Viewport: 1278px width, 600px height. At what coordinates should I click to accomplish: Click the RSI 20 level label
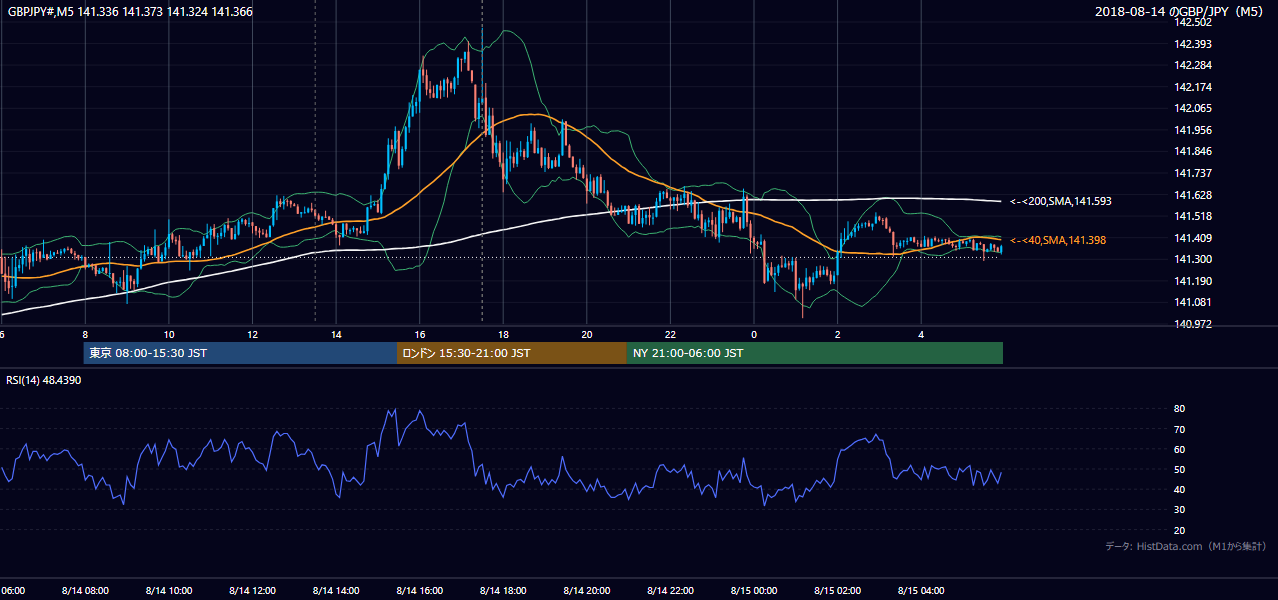pyautogui.click(x=1179, y=530)
